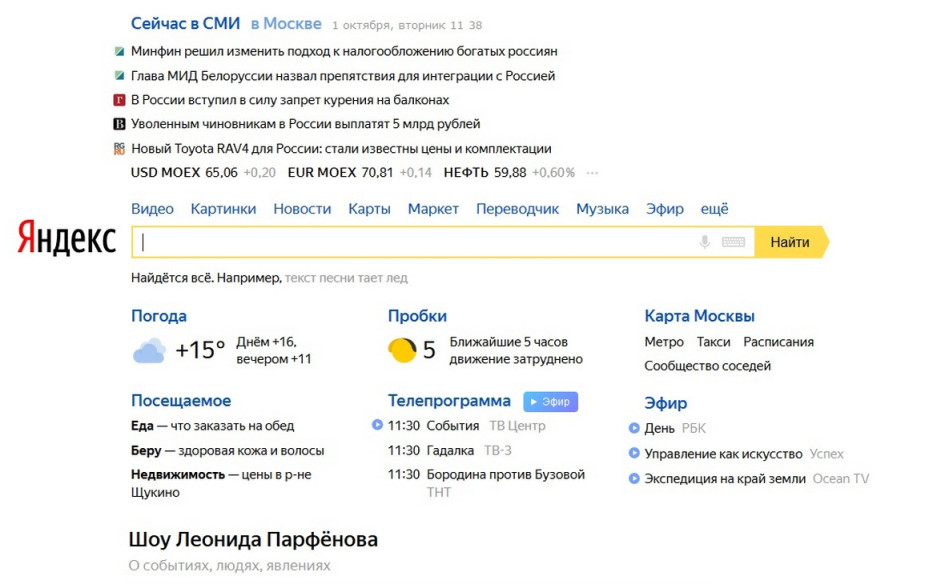Open the Погода heading
945x584 pixels.
point(159,316)
